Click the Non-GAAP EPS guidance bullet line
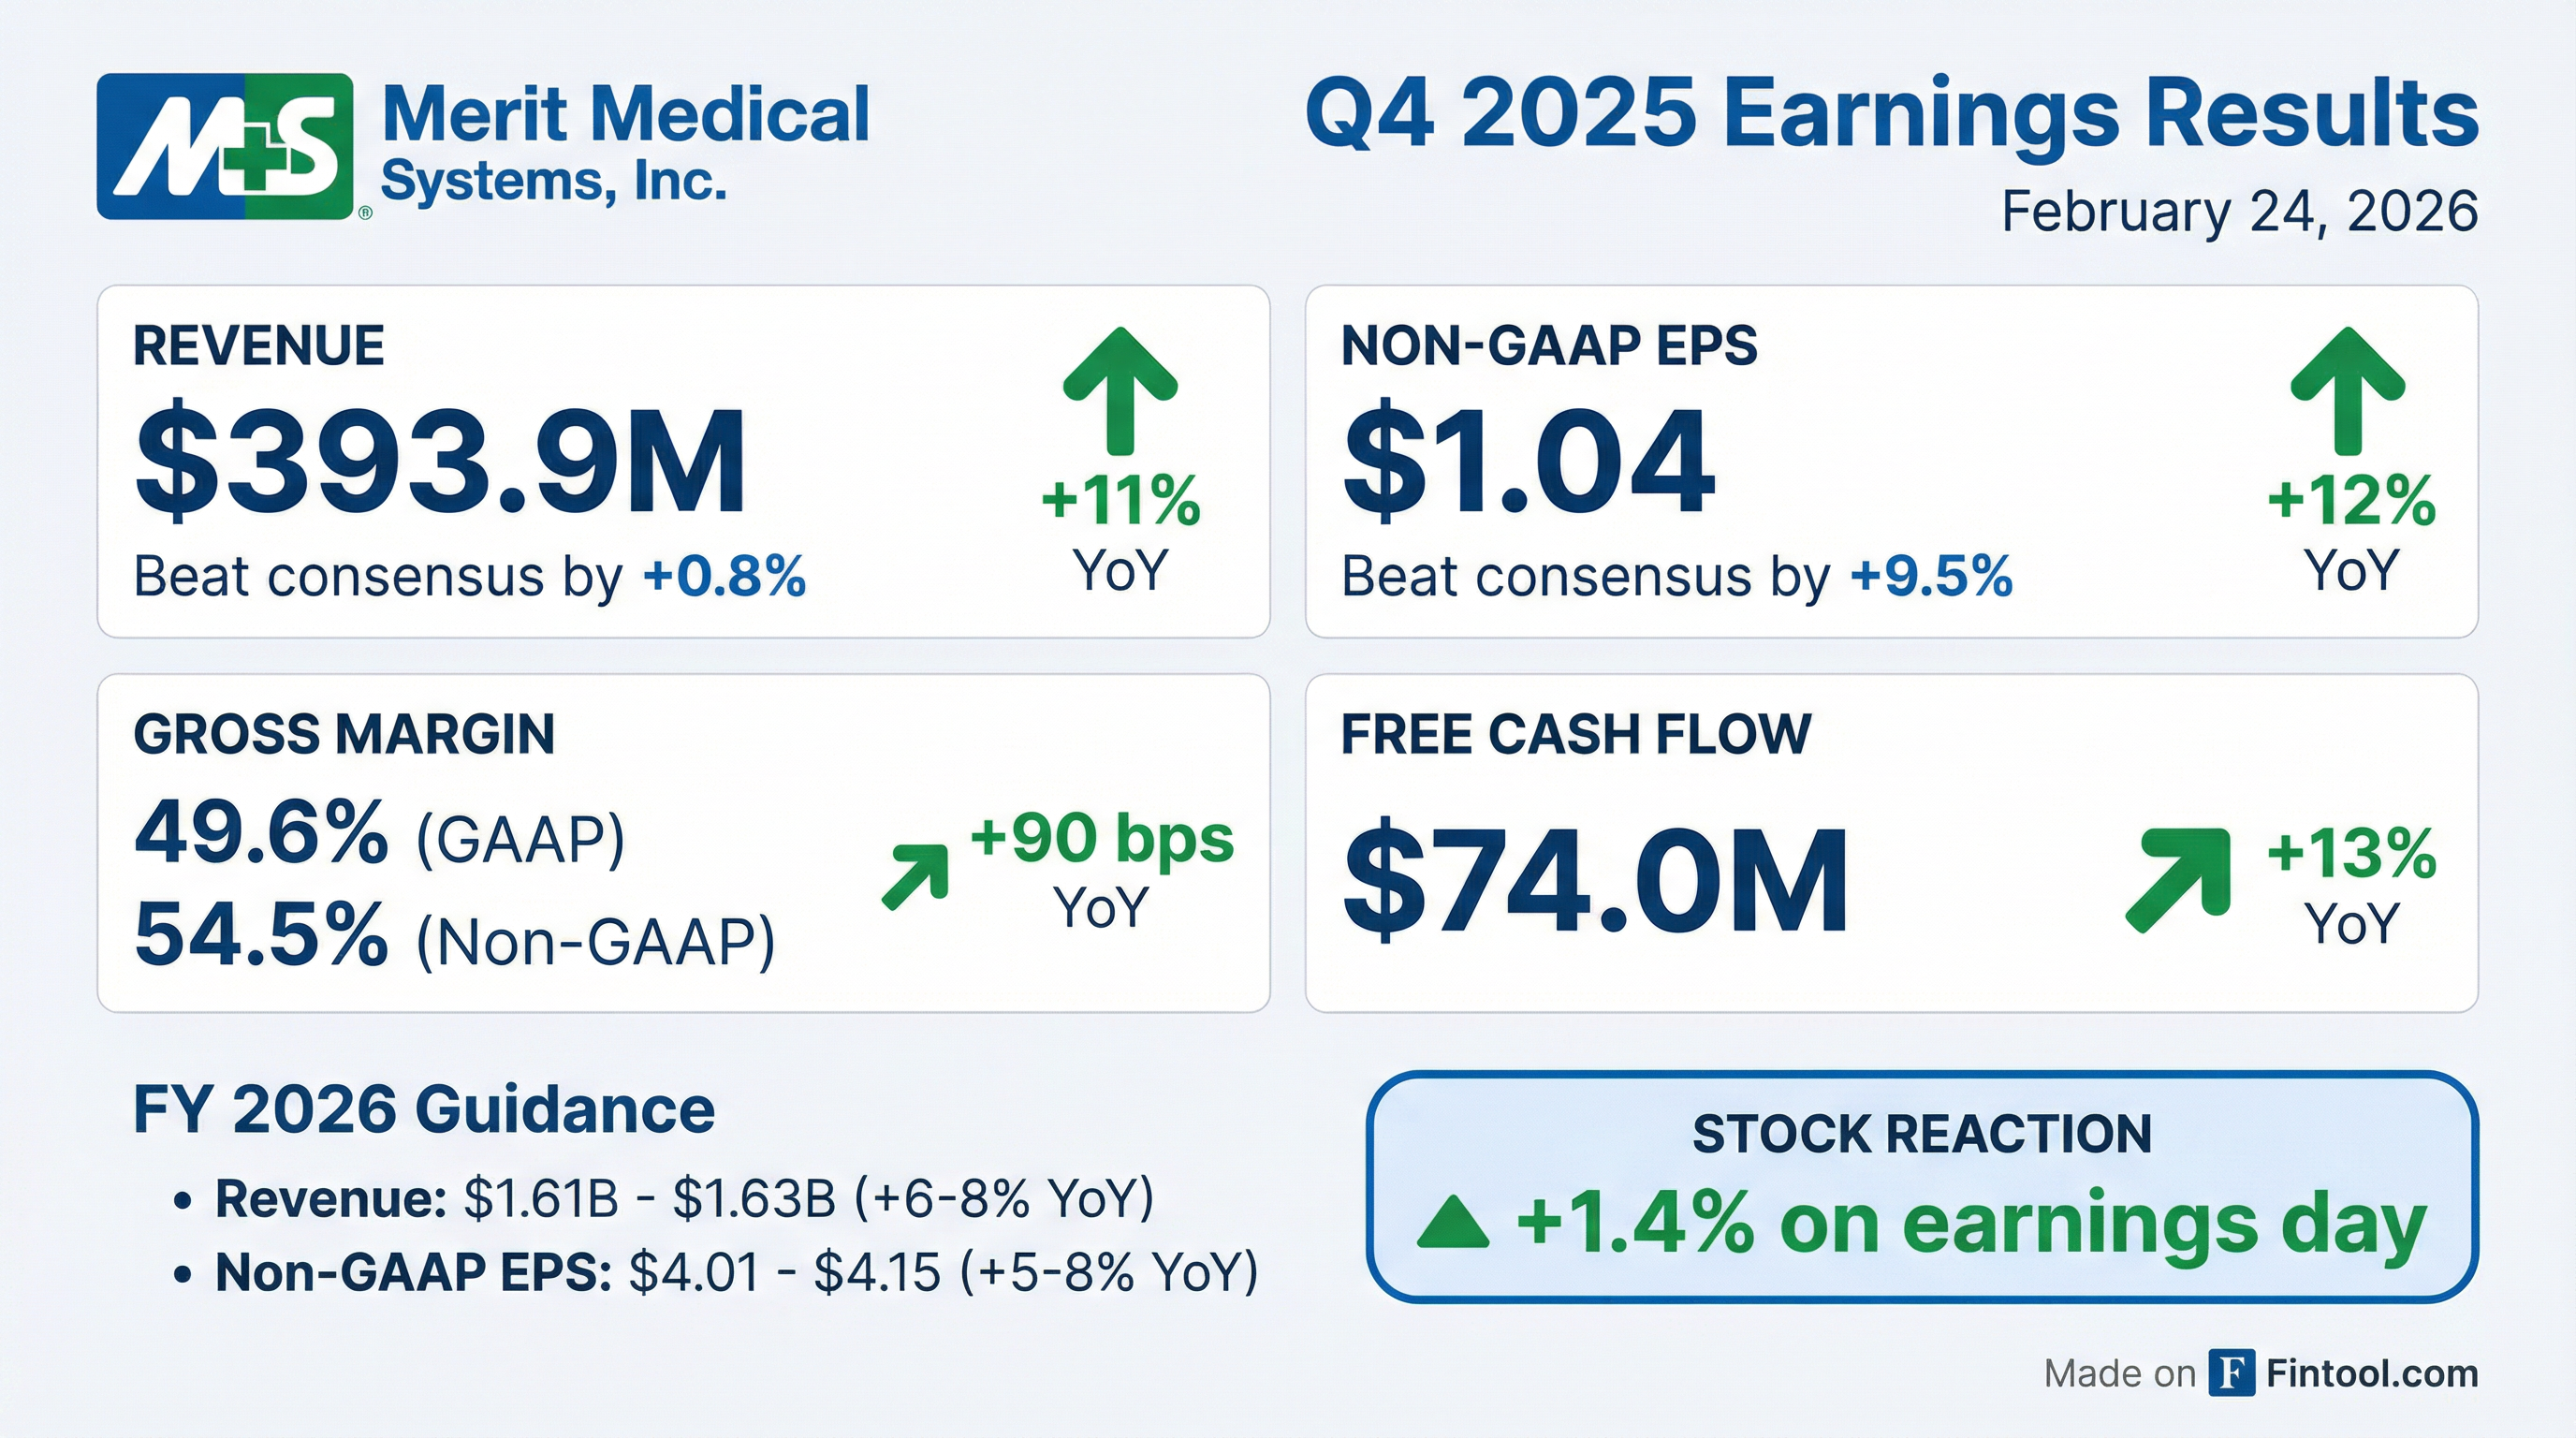This screenshot has height=1438, width=2576. click(x=736, y=1272)
